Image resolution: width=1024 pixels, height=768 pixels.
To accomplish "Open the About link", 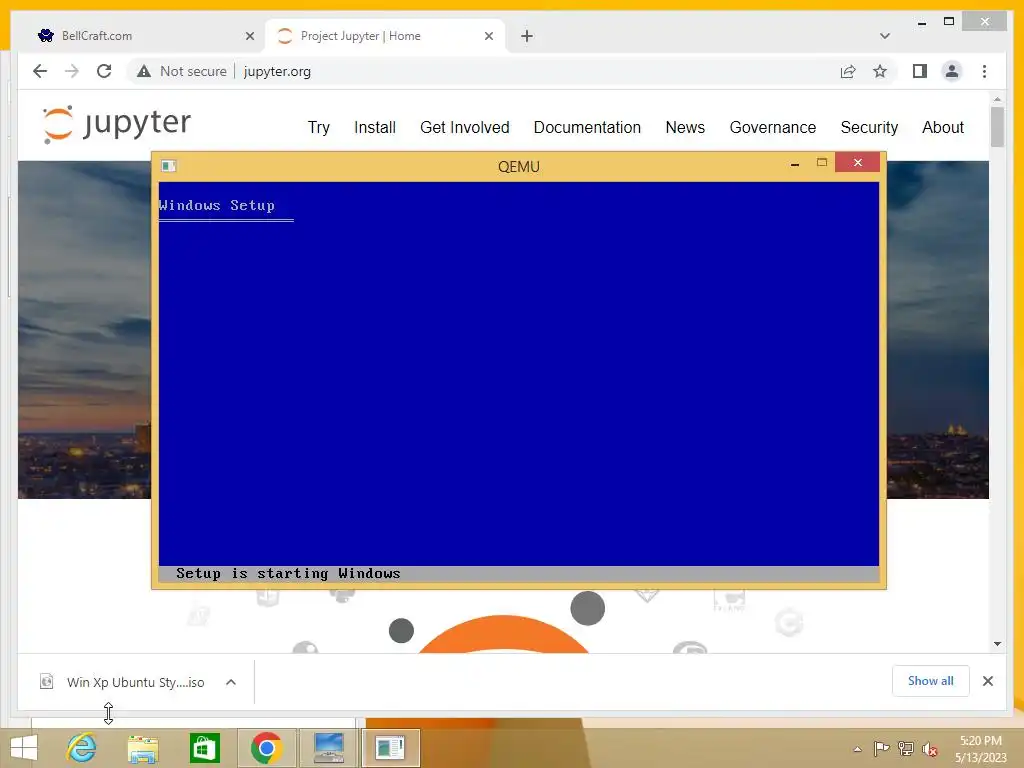I will [942, 127].
